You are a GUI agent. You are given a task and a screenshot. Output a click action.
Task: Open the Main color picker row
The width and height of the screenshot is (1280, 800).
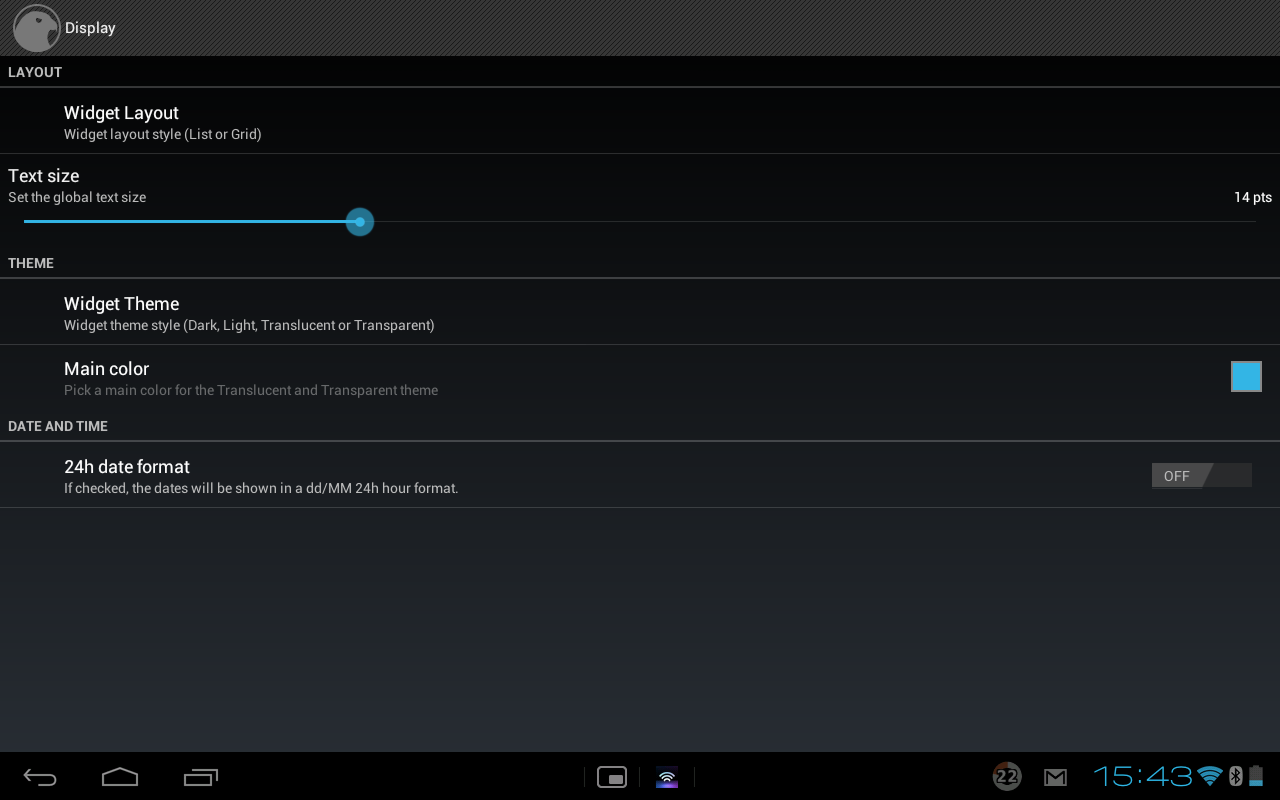point(640,377)
